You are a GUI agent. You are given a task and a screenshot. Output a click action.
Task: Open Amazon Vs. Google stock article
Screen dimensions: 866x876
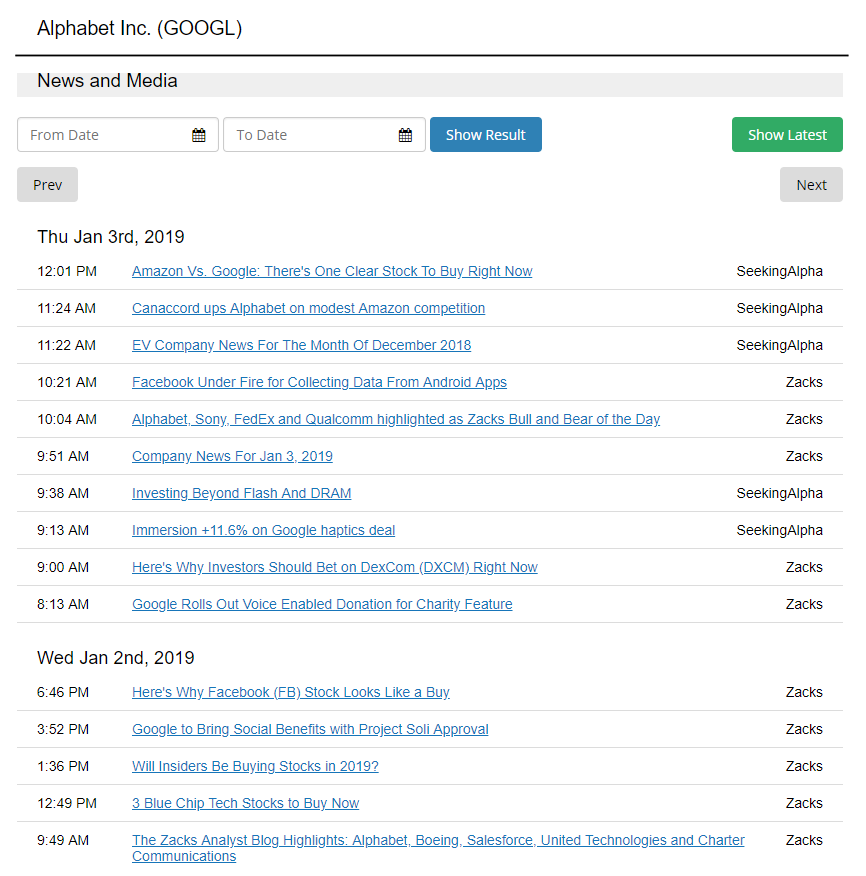point(332,271)
